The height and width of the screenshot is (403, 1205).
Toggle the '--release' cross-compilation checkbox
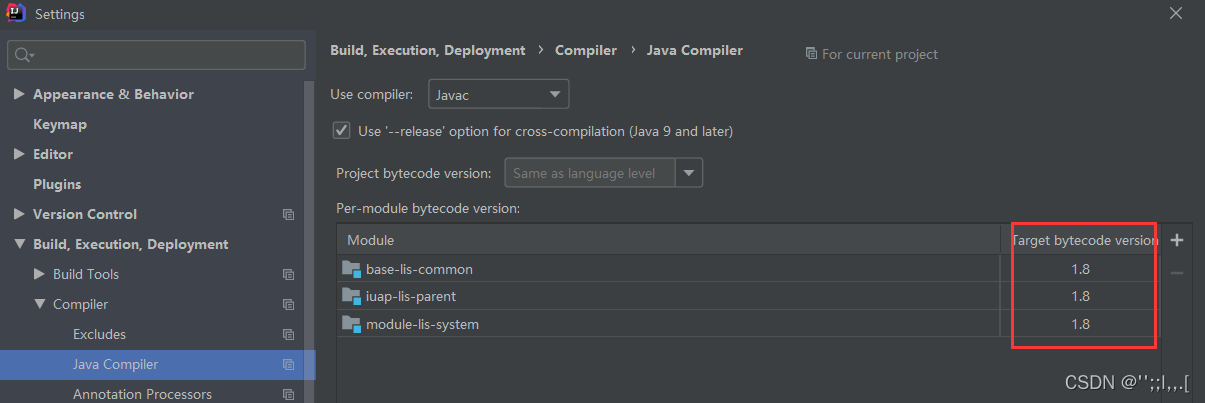[x=341, y=131]
